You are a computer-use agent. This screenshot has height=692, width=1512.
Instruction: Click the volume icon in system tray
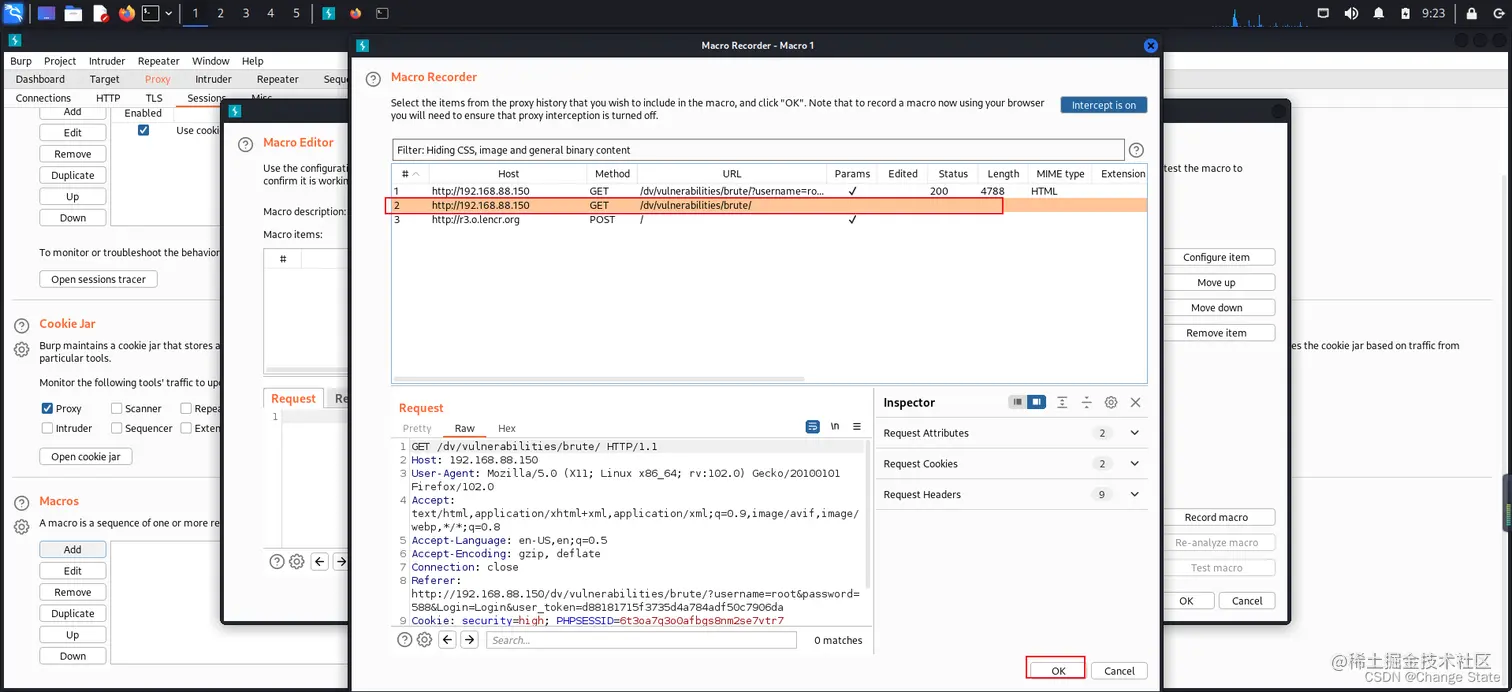click(1351, 13)
